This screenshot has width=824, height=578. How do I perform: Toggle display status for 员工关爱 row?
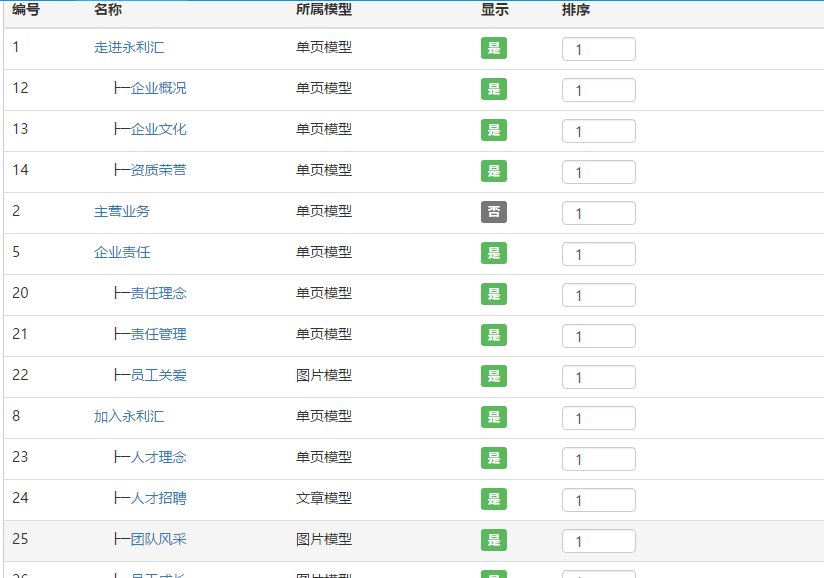tap(493, 376)
